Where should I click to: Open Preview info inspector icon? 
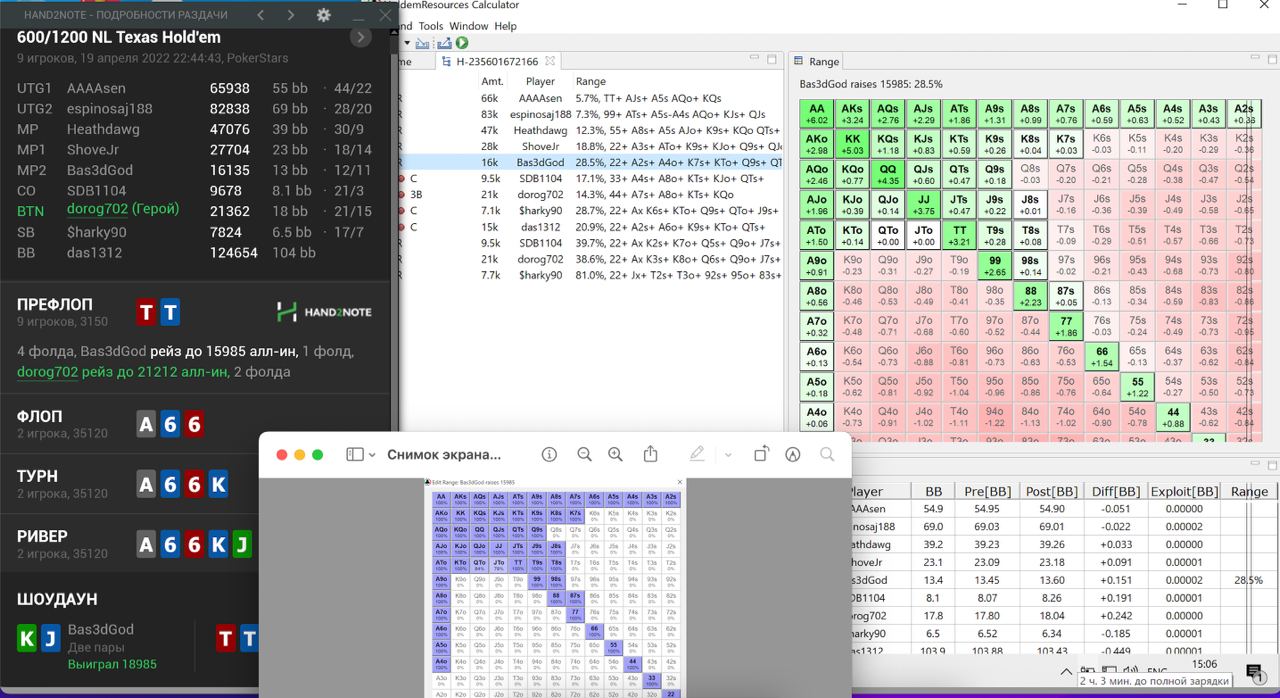tap(549, 454)
